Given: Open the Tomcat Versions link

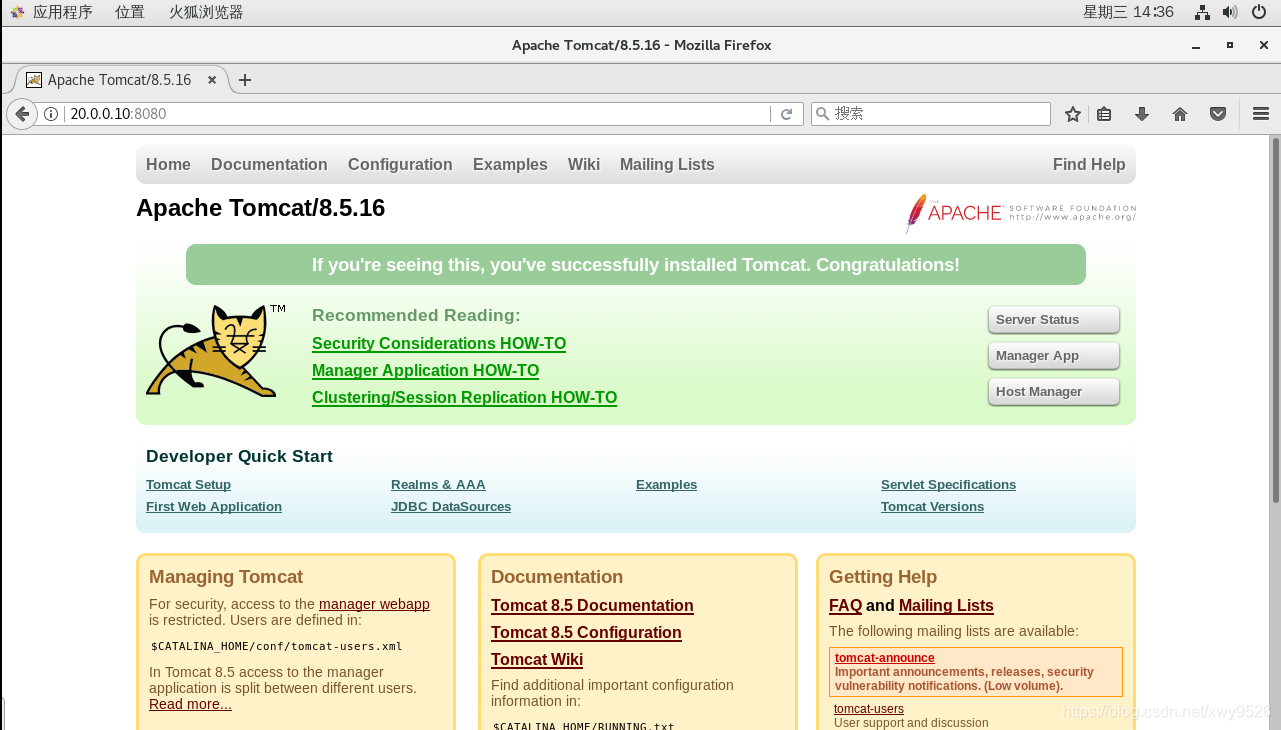Looking at the screenshot, I should (x=932, y=507).
